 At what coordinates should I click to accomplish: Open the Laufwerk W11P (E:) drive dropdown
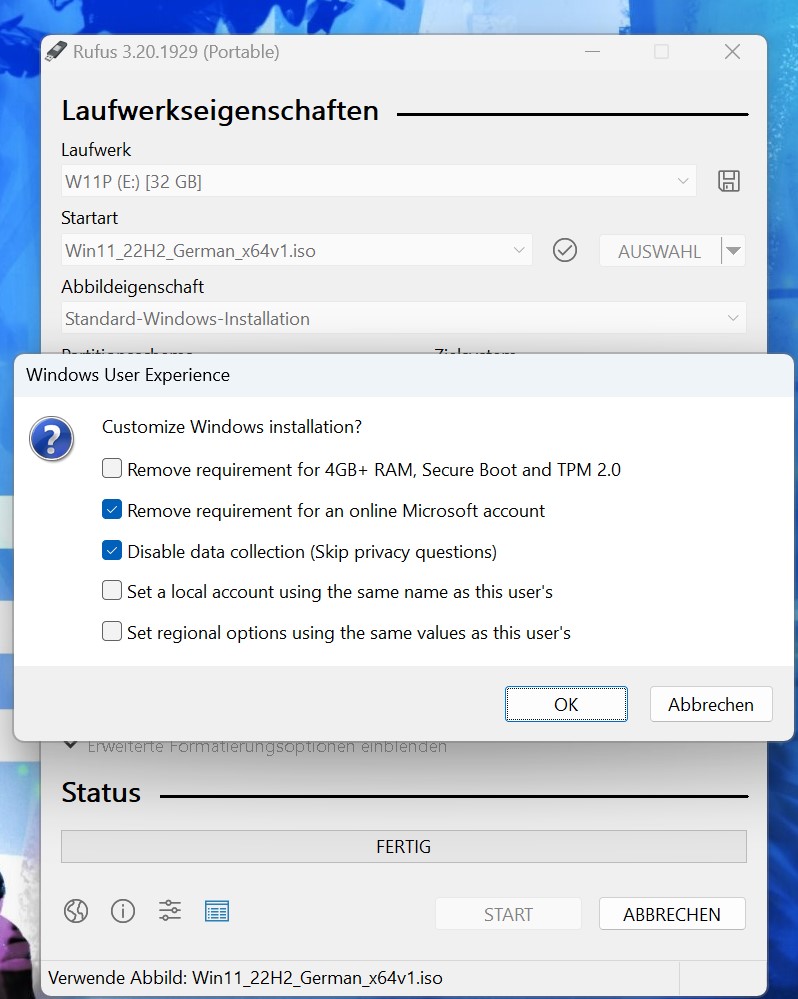pos(378,182)
